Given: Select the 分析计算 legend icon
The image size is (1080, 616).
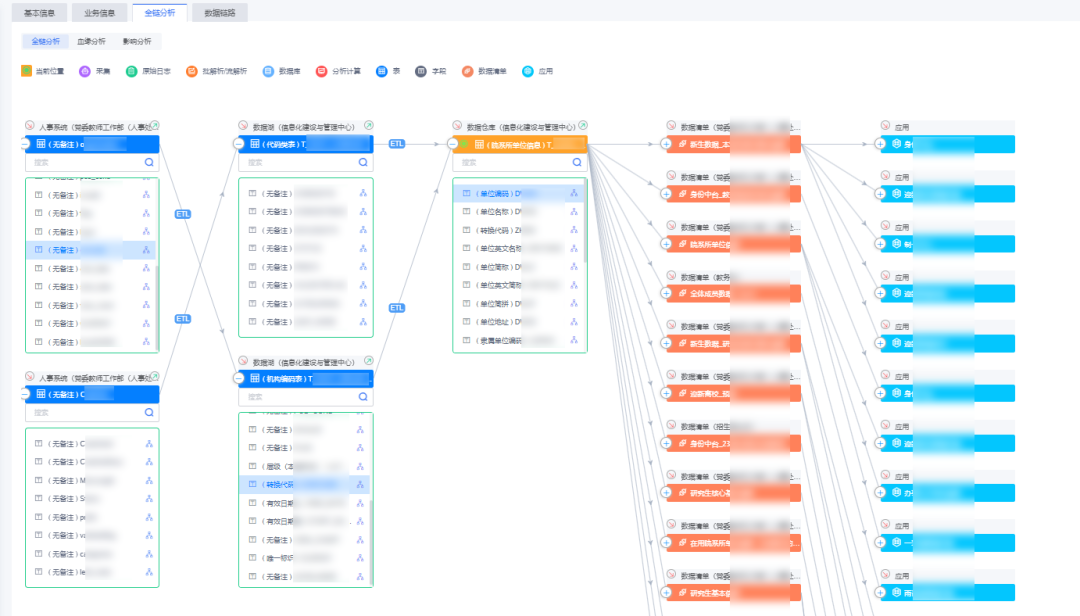Looking at the screenshot, I should [321, 72].
